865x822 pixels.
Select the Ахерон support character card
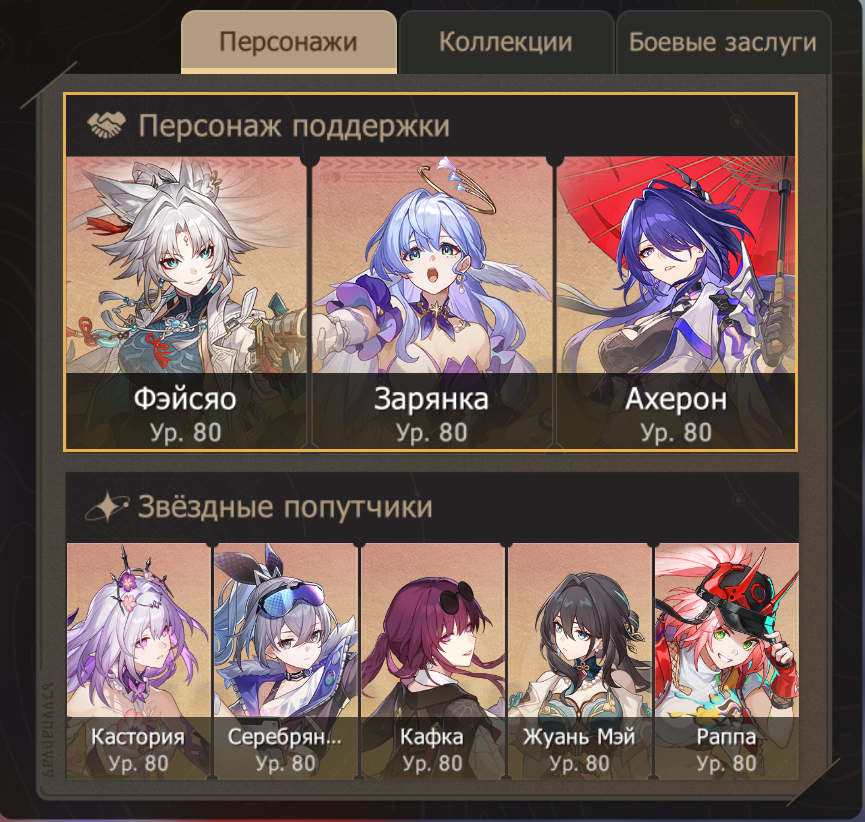click(676, 302)
